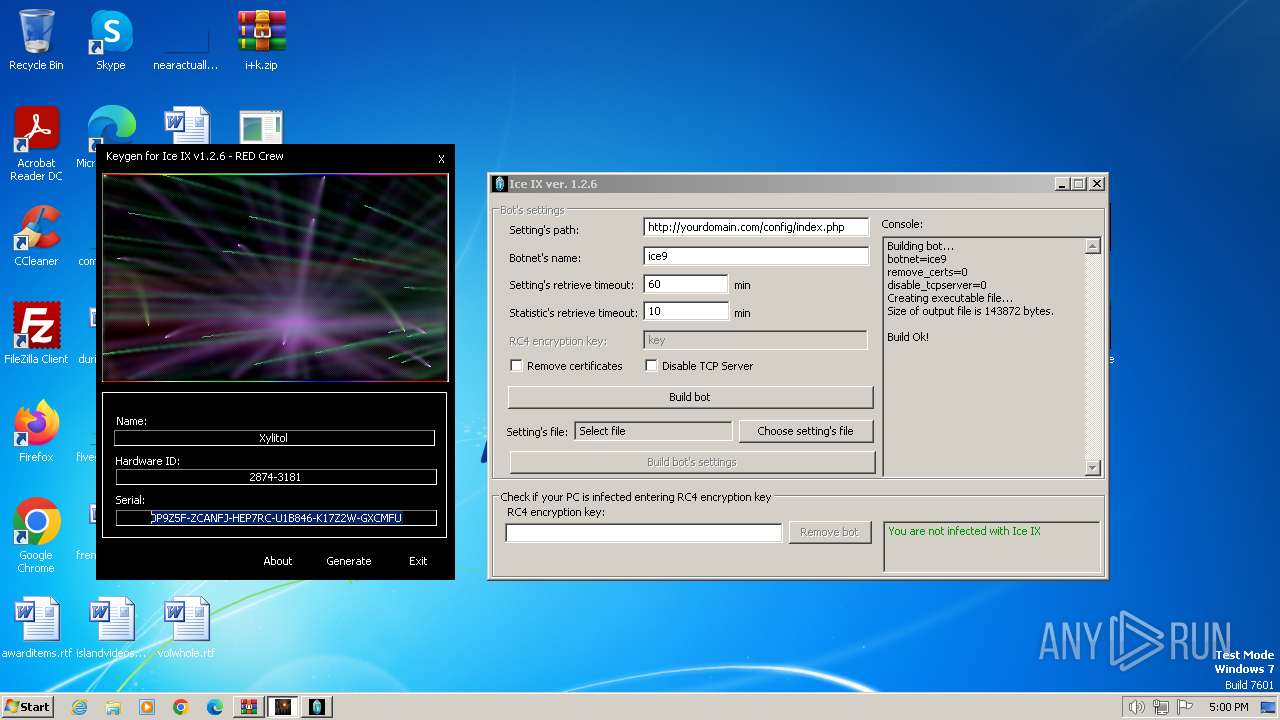
Task: Open the Recycle Bin desktop icon
Action: tap(36, 40)
